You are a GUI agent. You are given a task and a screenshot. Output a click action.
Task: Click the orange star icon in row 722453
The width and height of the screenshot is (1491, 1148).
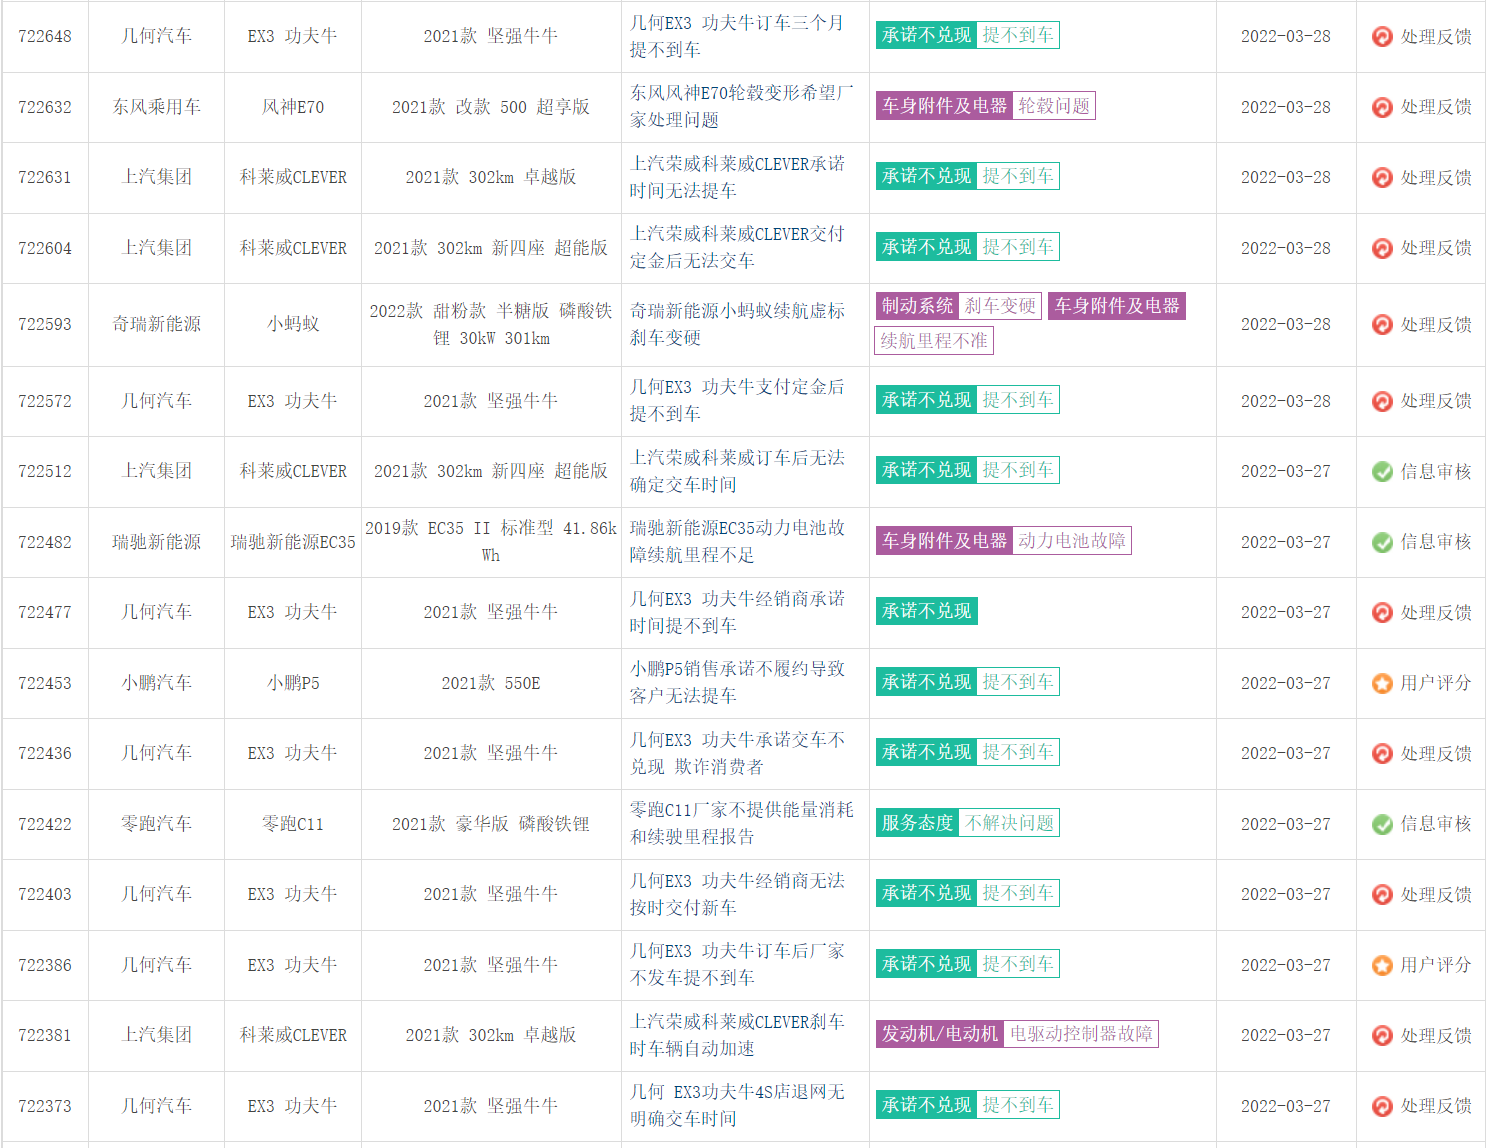point(1382,683)
